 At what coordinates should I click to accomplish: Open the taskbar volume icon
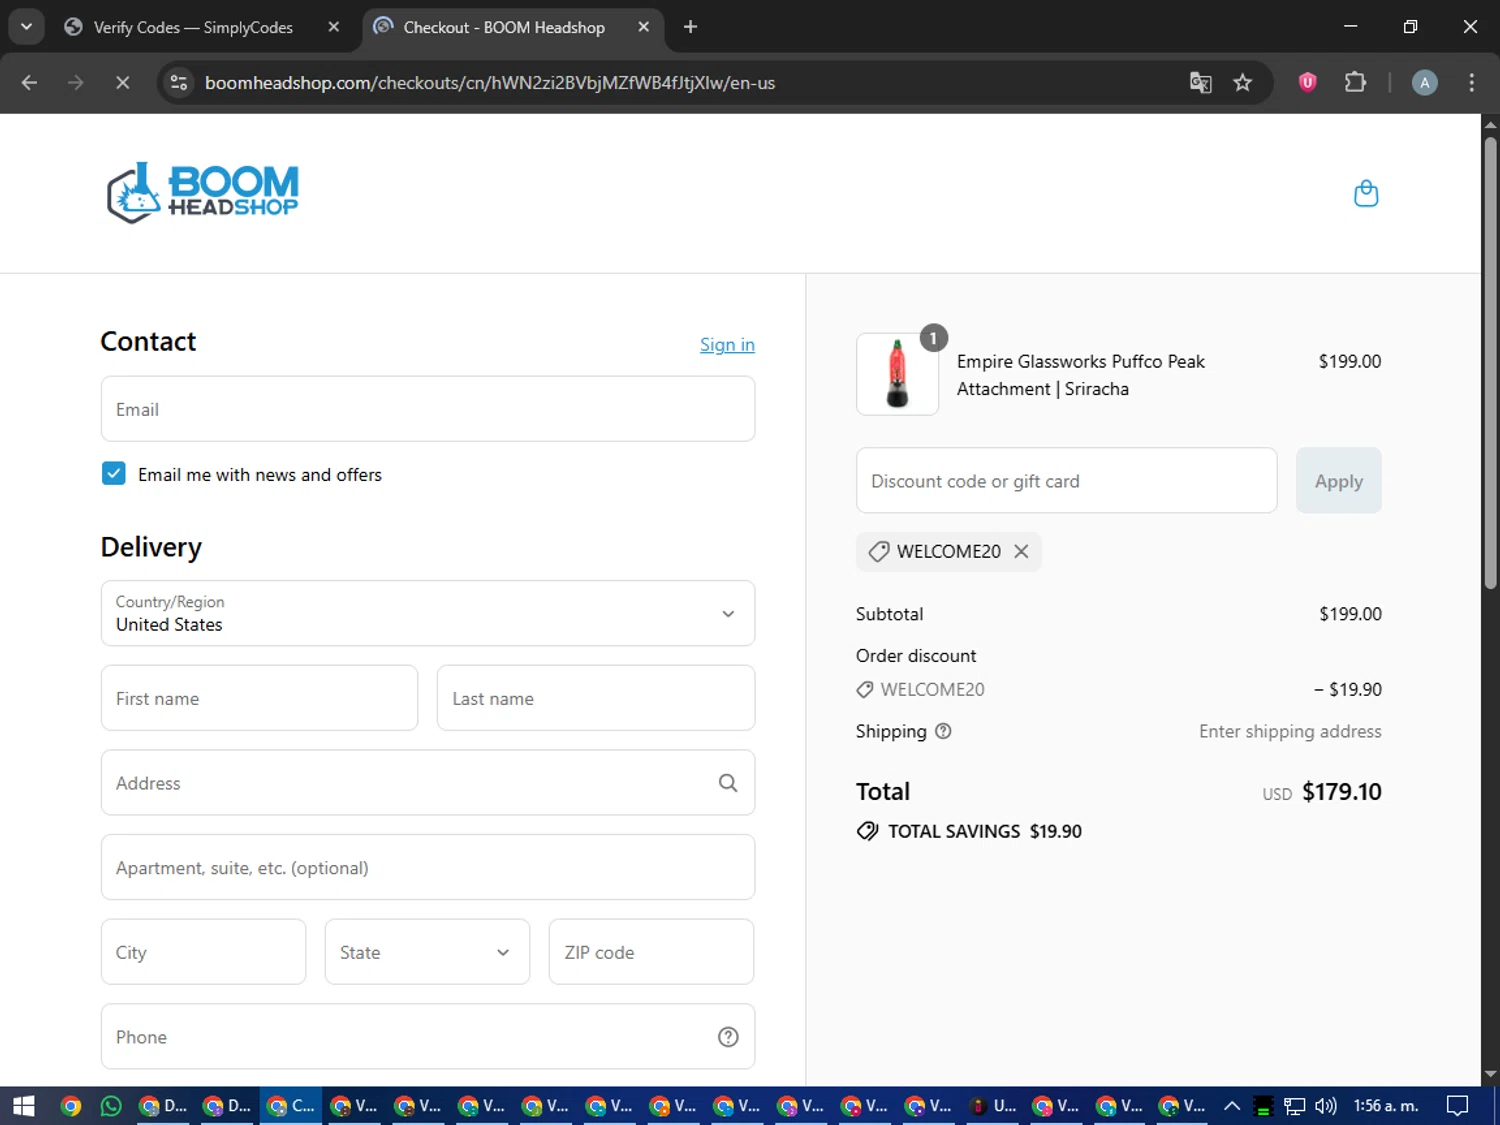click(x=1326, y=1106)
